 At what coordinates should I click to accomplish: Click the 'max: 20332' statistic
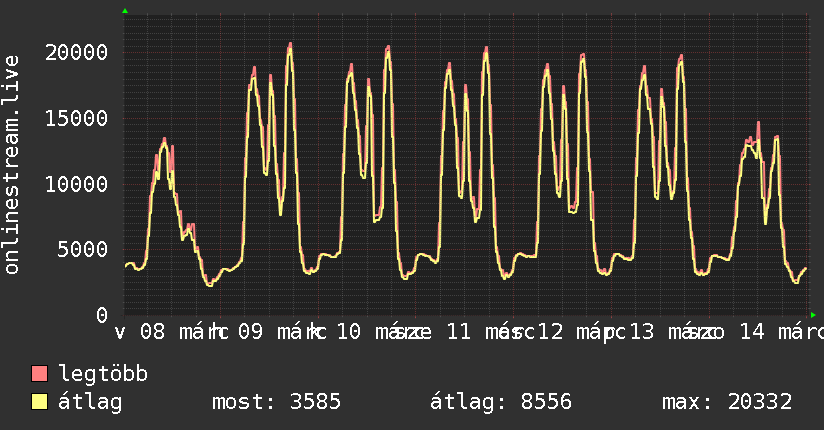(727, 403)
